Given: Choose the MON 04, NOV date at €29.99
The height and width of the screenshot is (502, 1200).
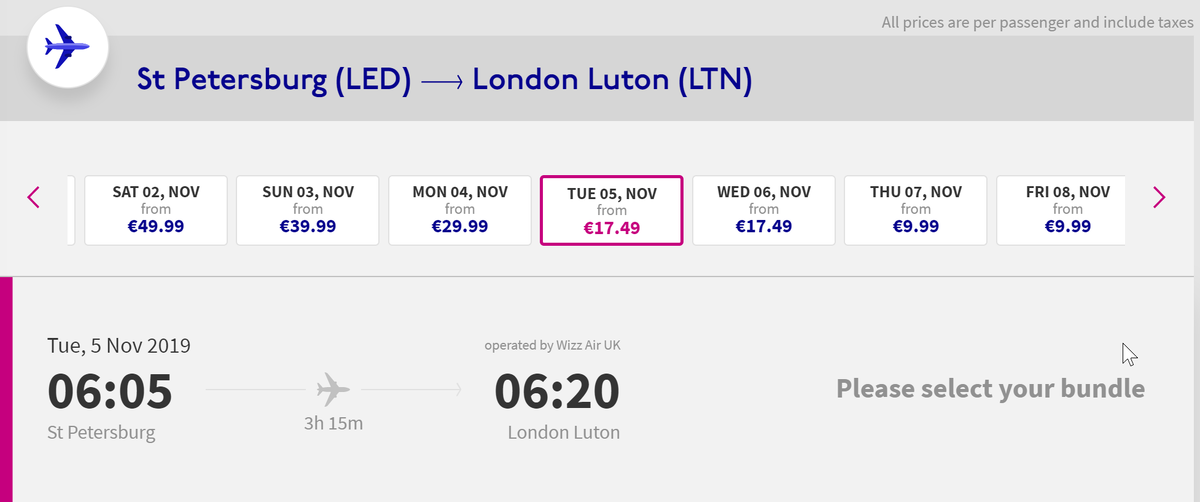Looking at the screenshot, I should click(x=460, y=210).
